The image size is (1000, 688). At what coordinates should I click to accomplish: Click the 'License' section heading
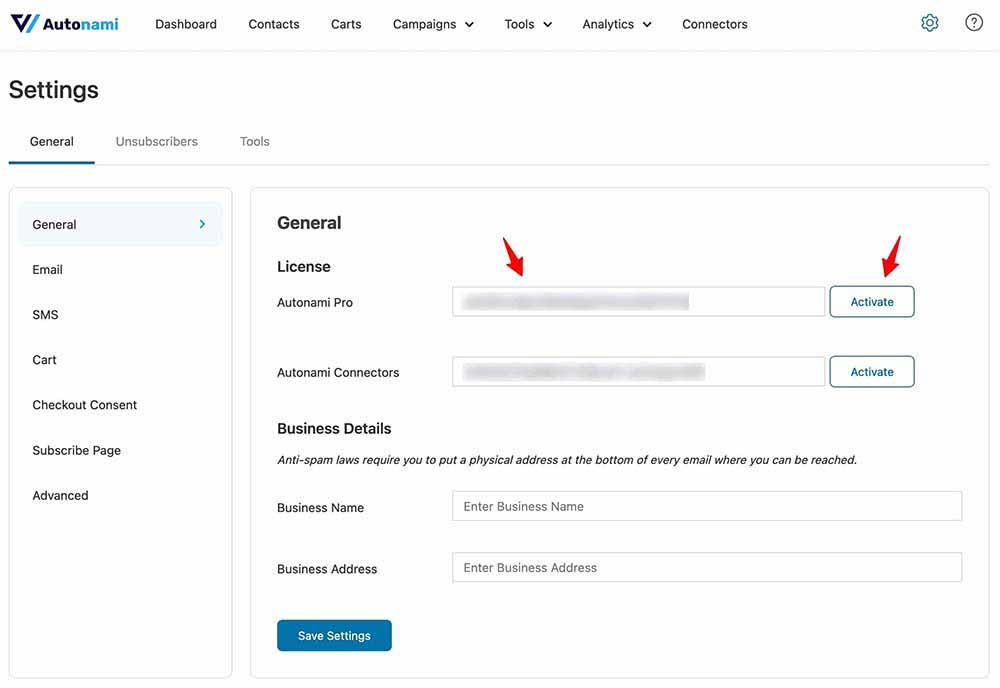(304, 267)
